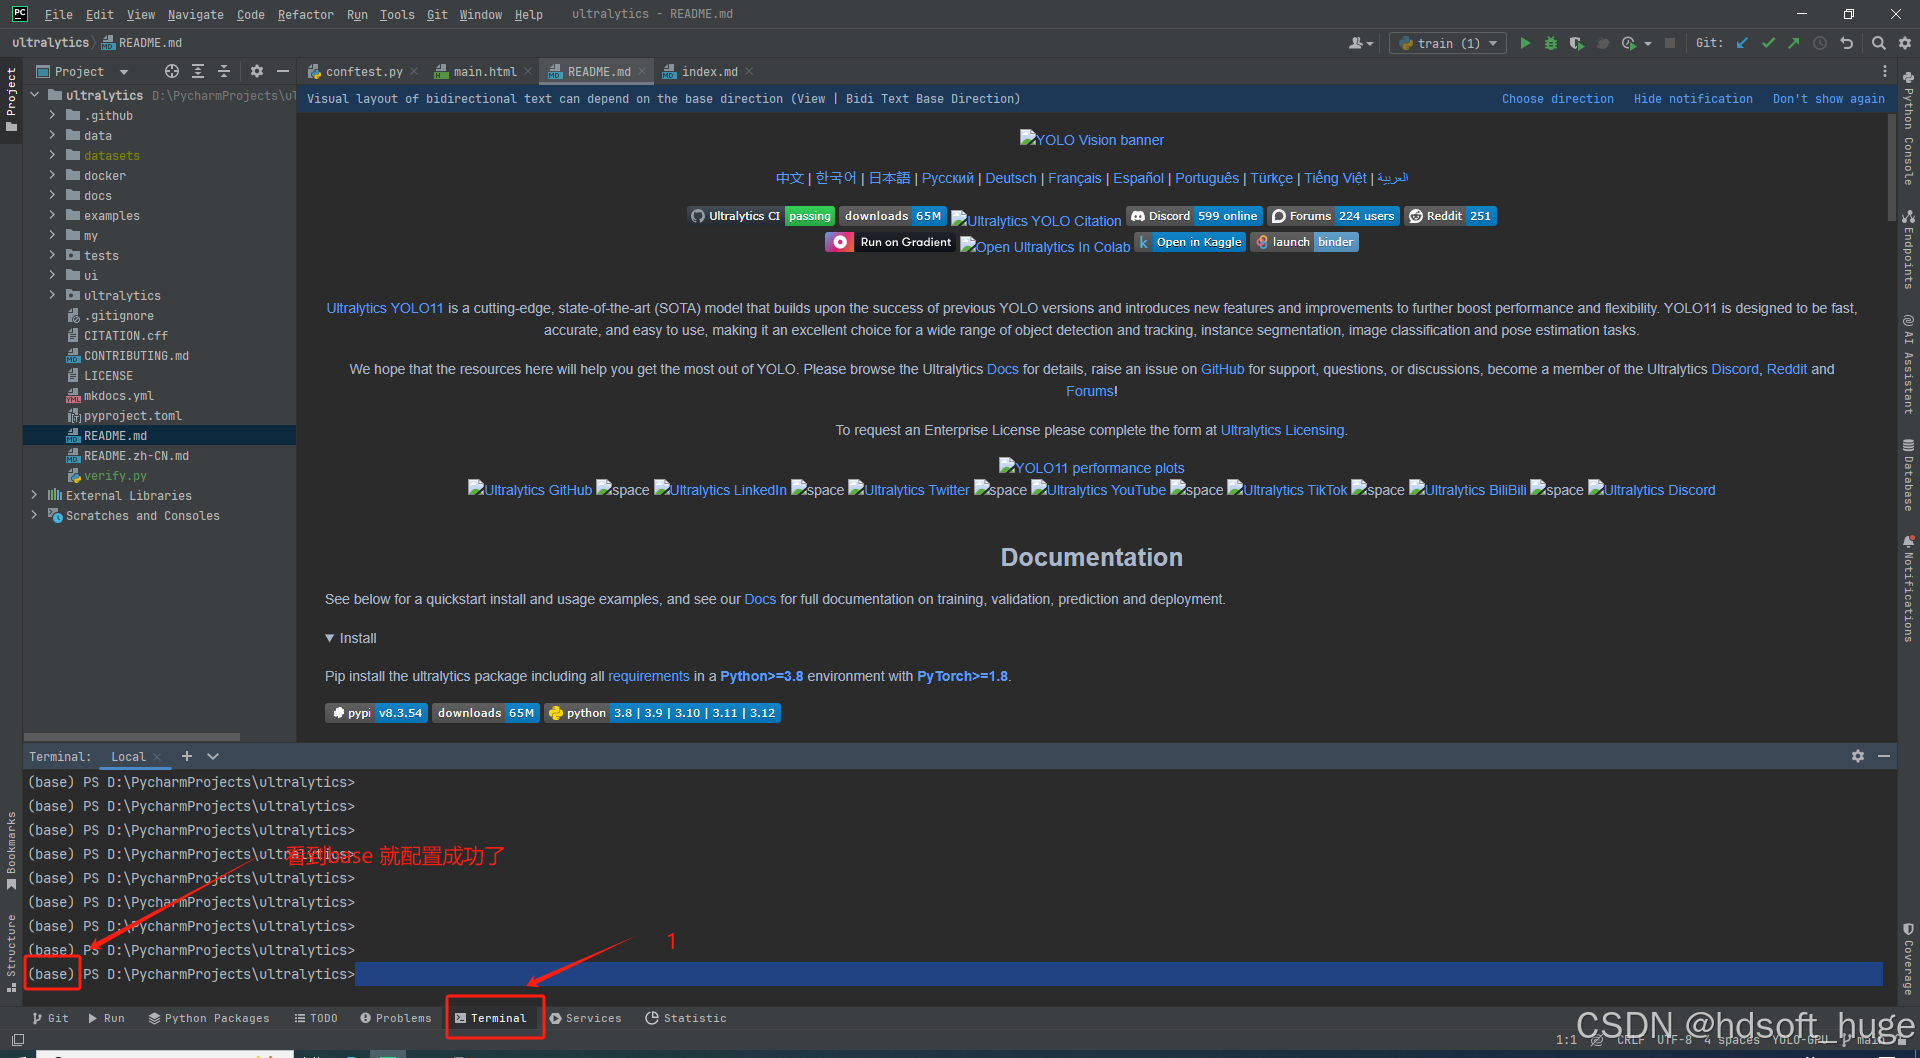This screenshot has height=1058, width=1920.
Task: Open Deutsch translation link
Action: (1011, 178)
